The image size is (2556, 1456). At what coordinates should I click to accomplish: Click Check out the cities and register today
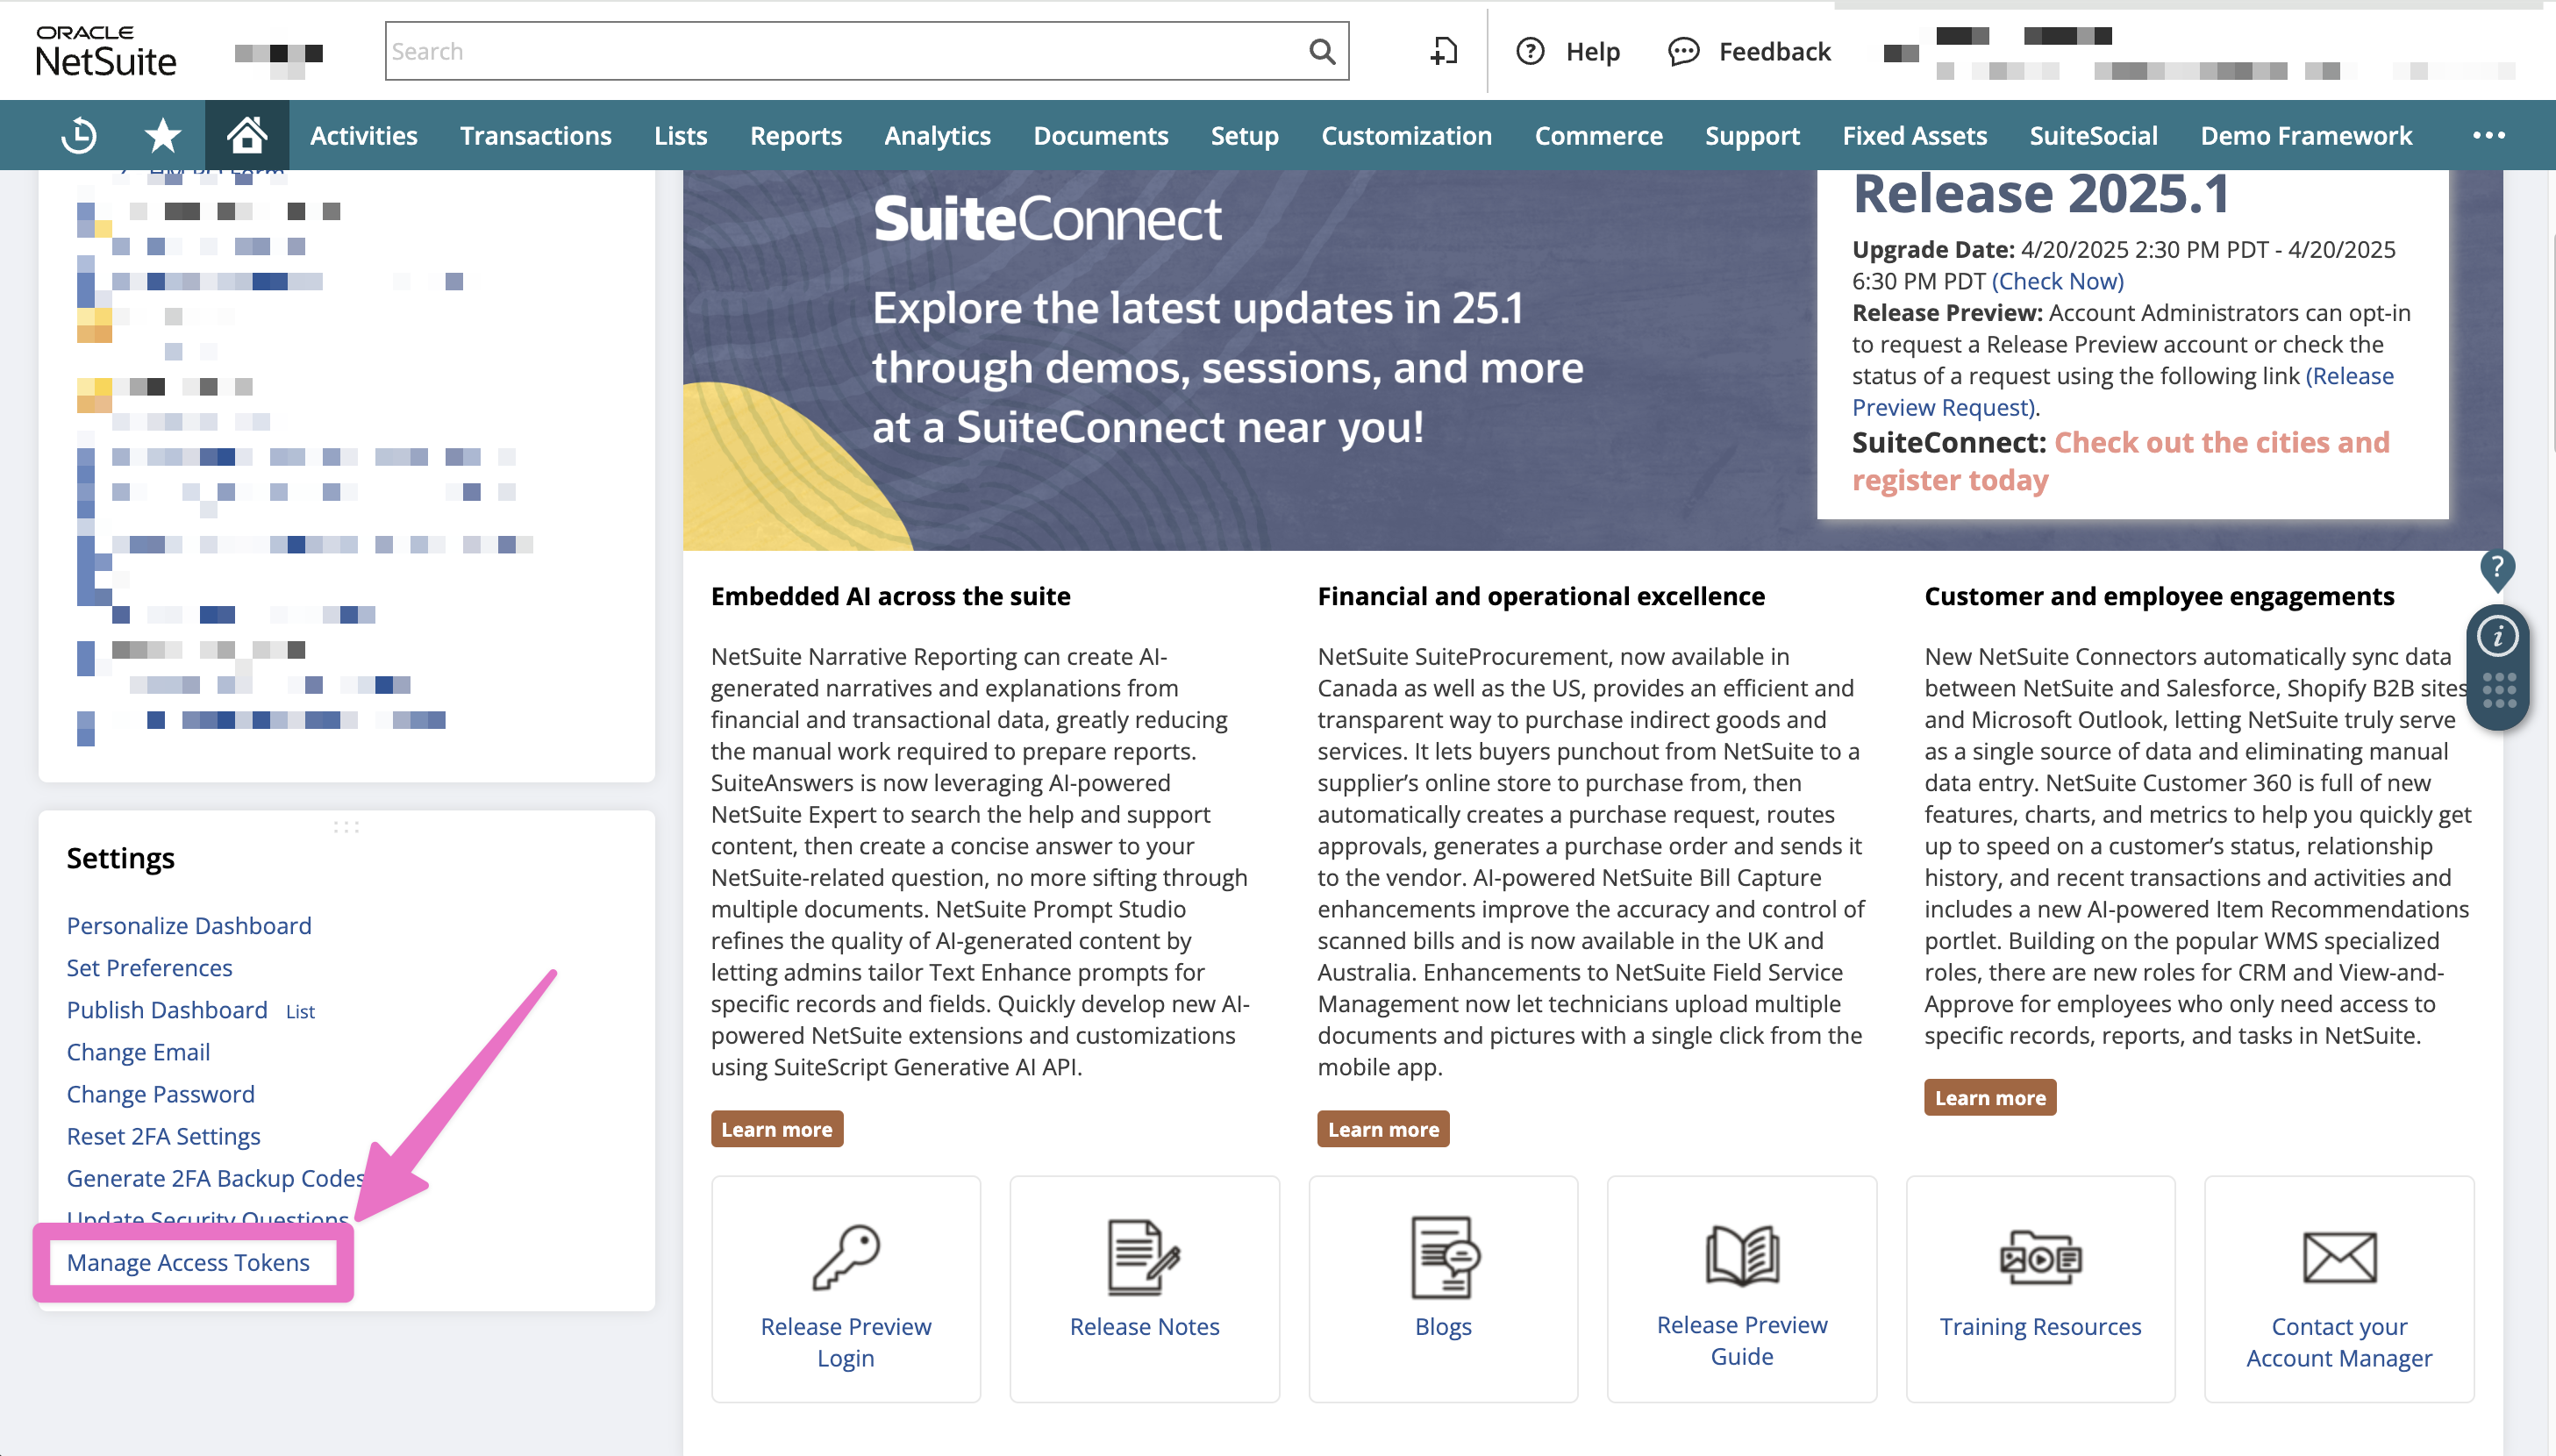tap(2120, 461)
